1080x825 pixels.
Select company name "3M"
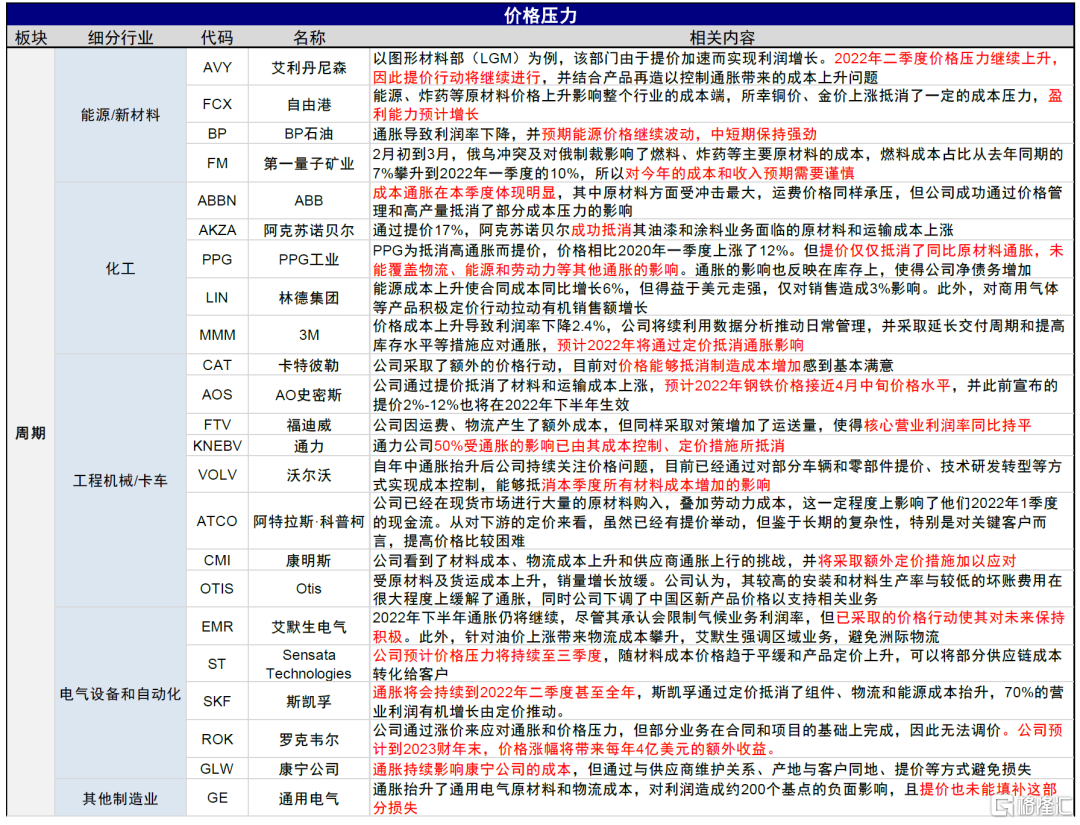pyautogui.click(x=309, y=335)
